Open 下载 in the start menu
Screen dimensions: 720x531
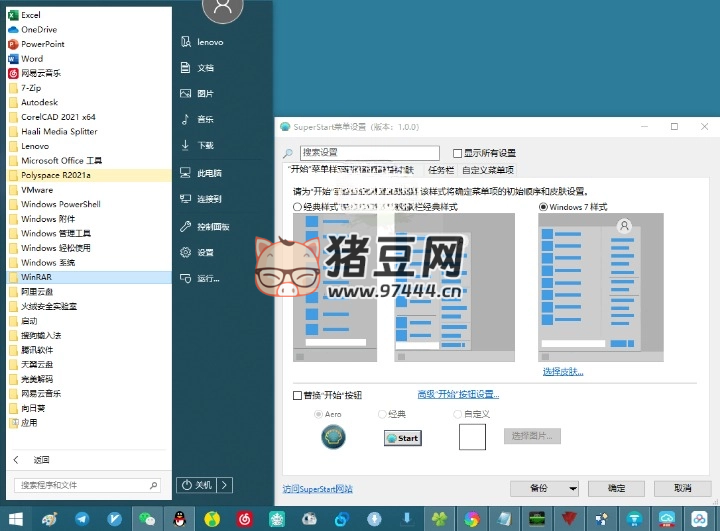pos(197,145)
